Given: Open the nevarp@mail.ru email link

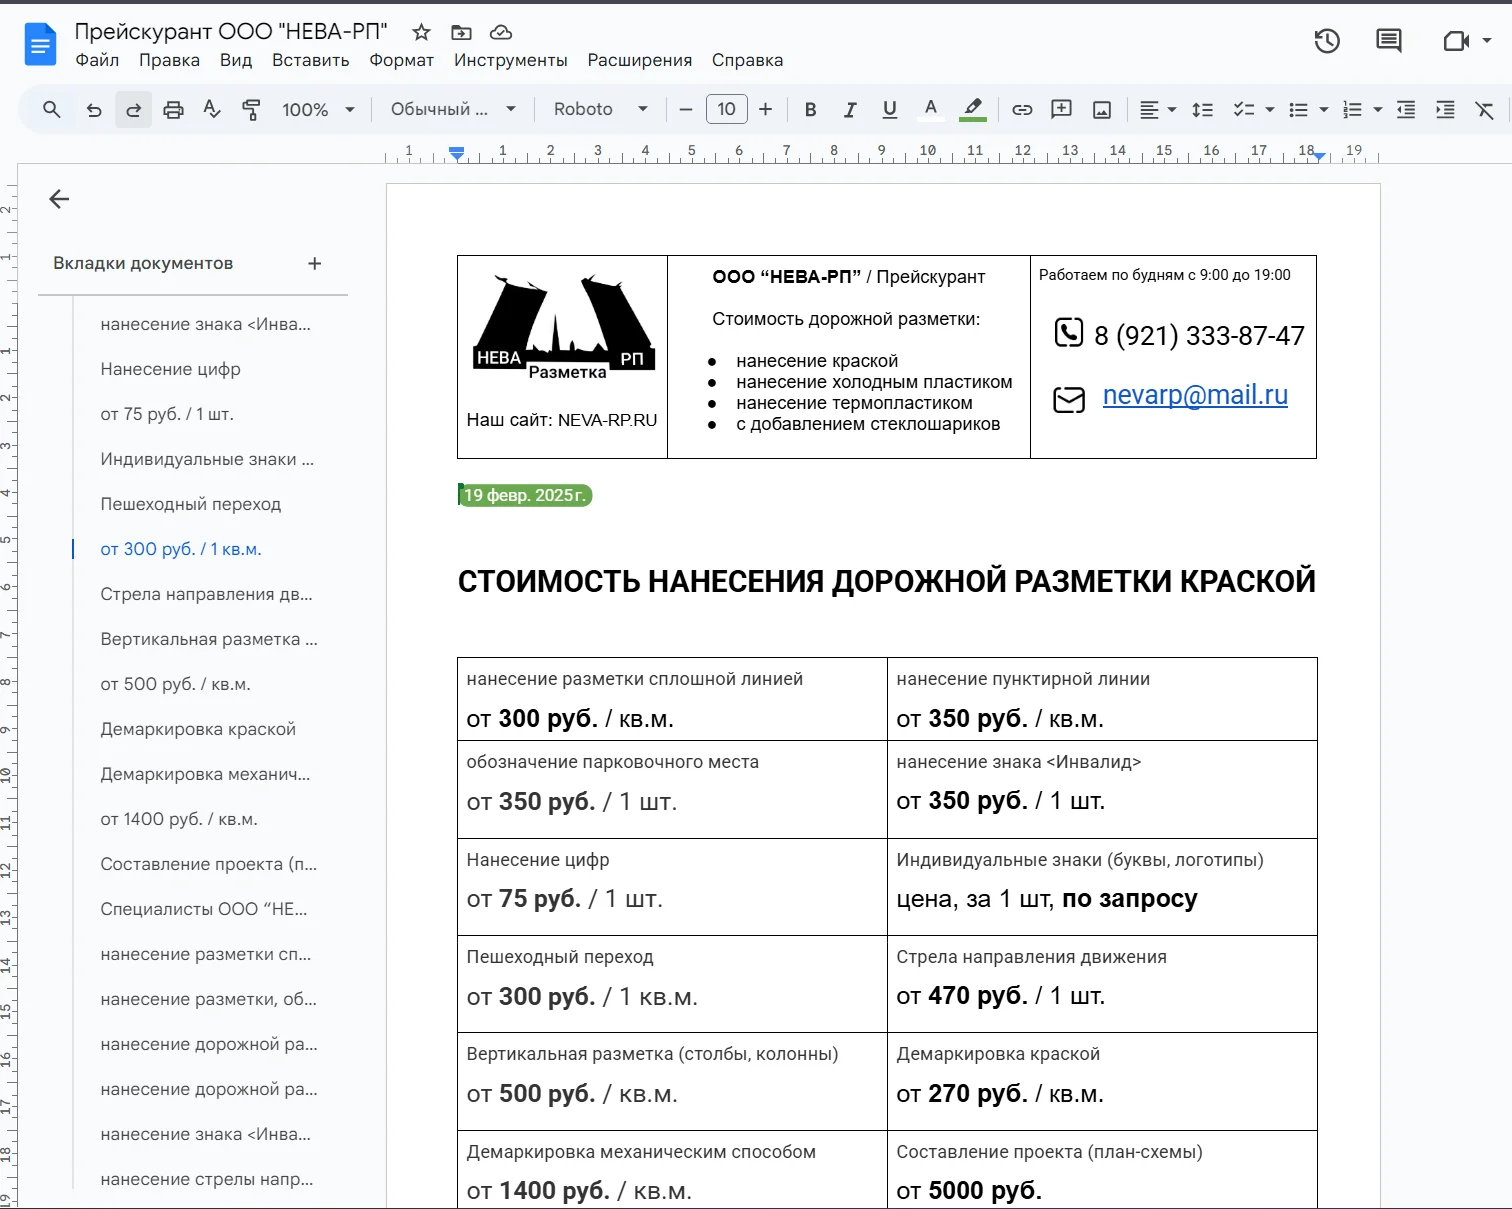Looking at the screenshot, I should (1194, 395).
